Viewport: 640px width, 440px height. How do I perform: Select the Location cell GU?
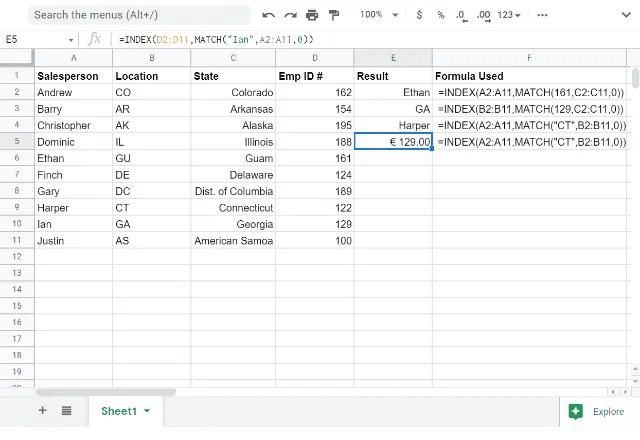pos(151,158)
